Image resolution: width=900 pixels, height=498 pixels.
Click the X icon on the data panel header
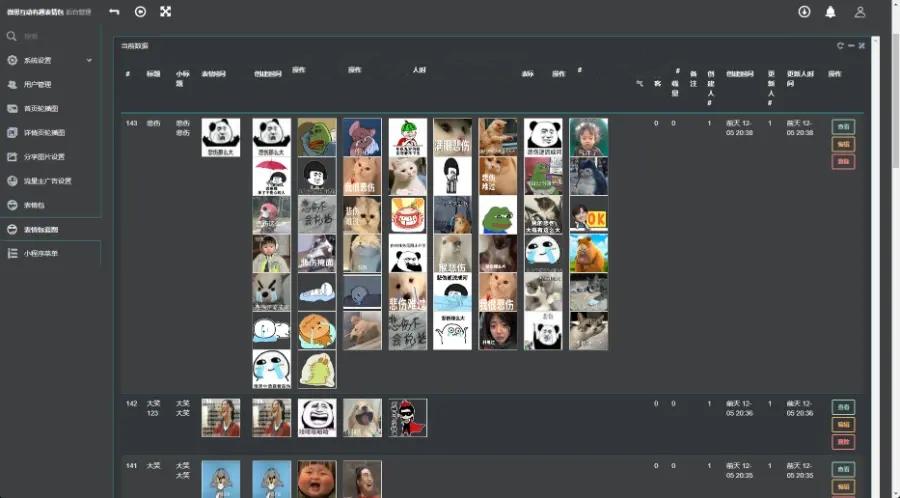pyautogui.click(x=862, y=45)
